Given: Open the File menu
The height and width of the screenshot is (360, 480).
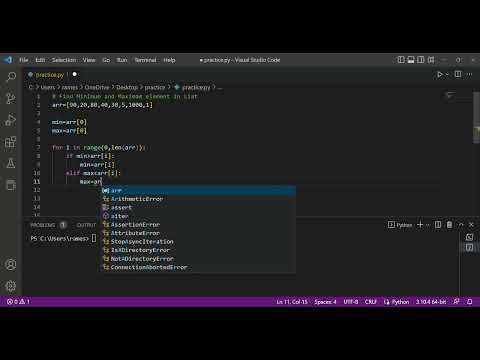Looking at the screenshot, I should click(x=24, y=60).
